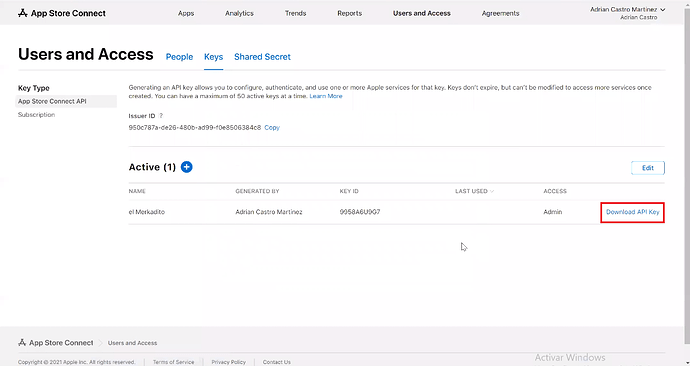This screenshot has height=366, width=690.
Task: Switch to the Keys tab
Action: tap(213, 57)
